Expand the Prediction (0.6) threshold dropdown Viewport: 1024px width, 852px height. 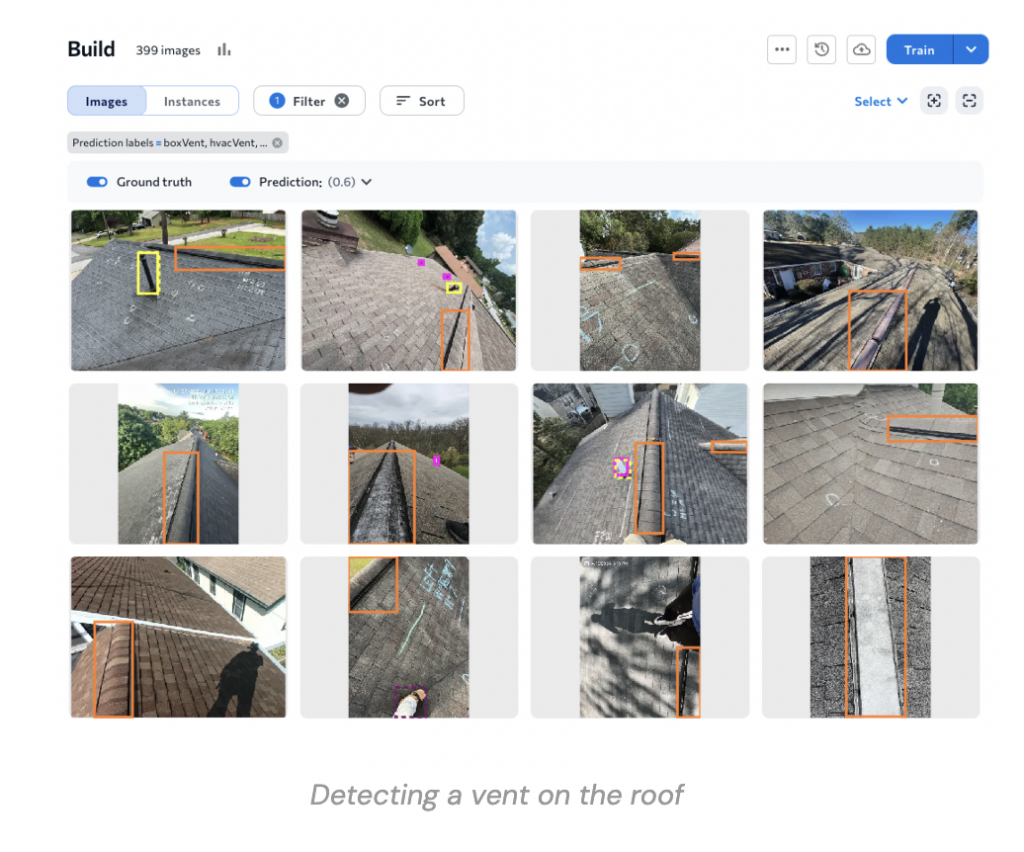click(366, 182)
